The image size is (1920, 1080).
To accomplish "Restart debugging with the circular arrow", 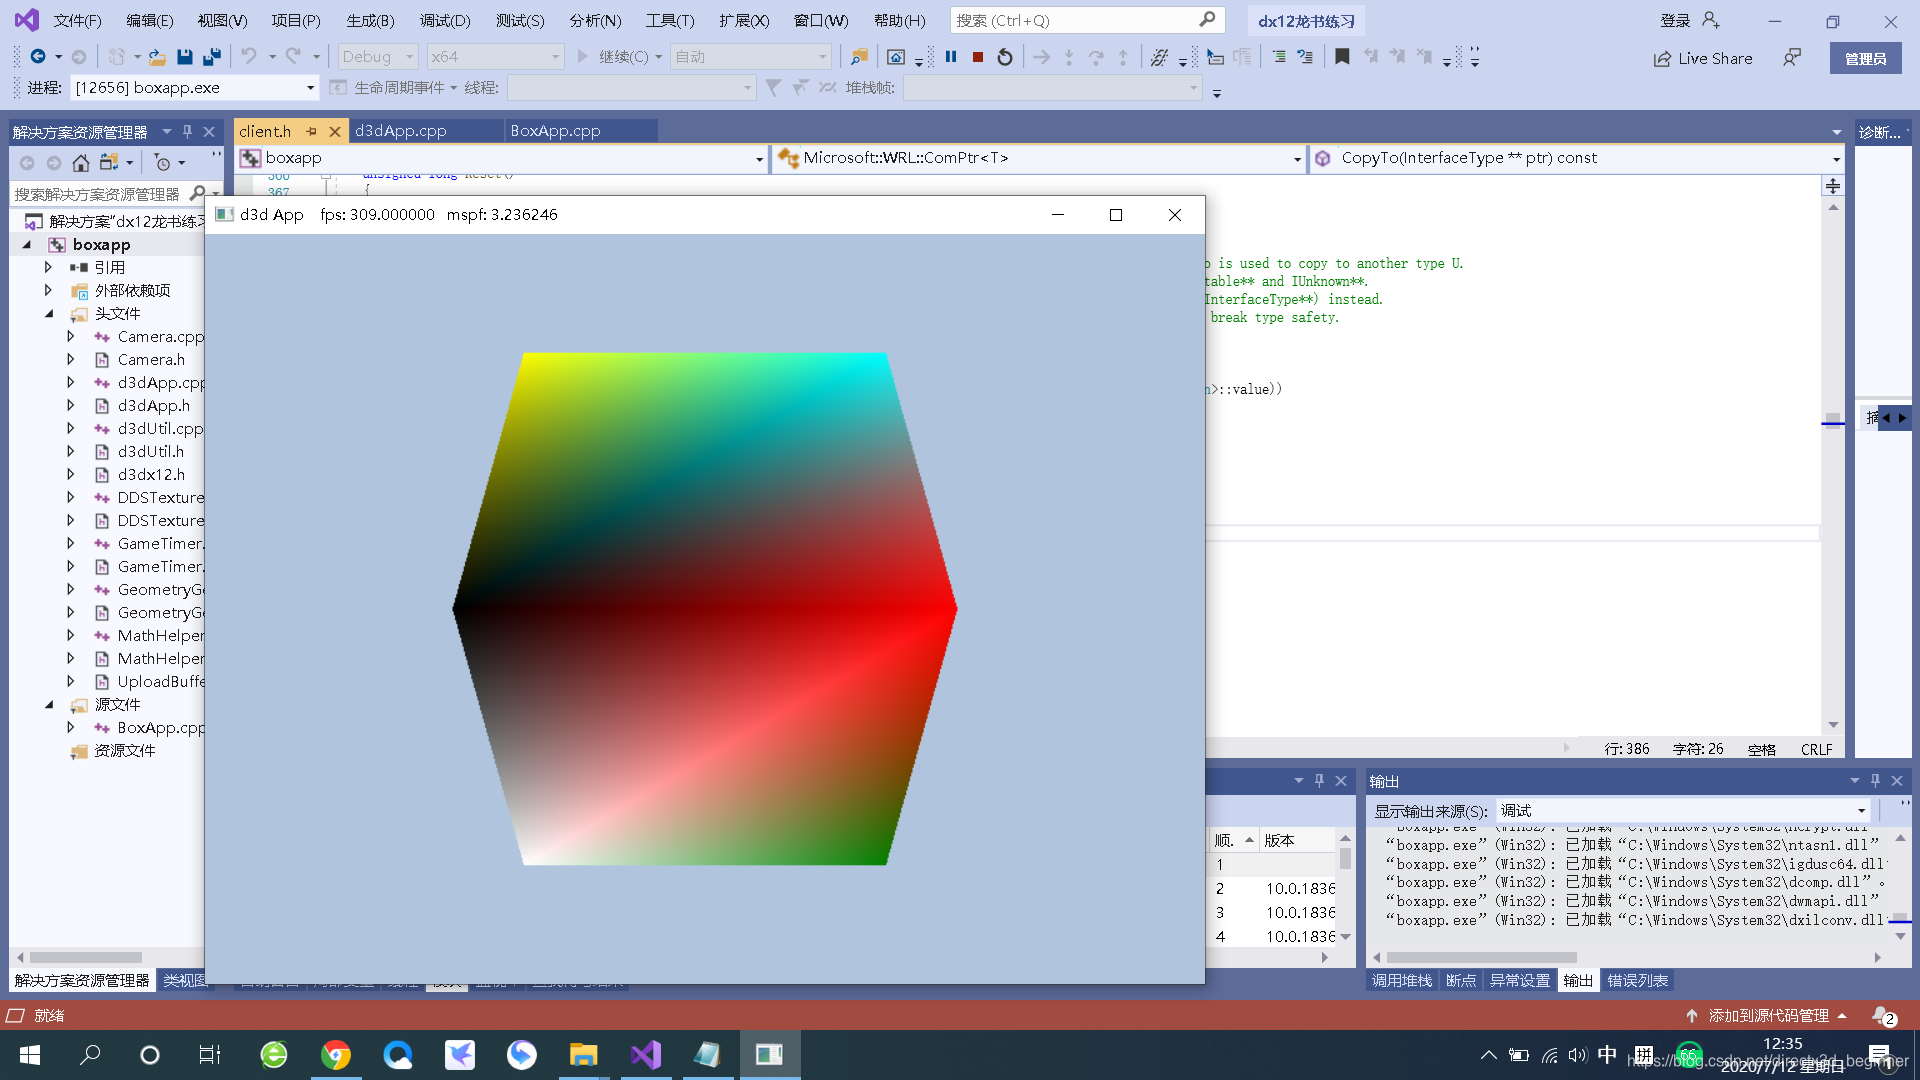I will [1005, 57].
